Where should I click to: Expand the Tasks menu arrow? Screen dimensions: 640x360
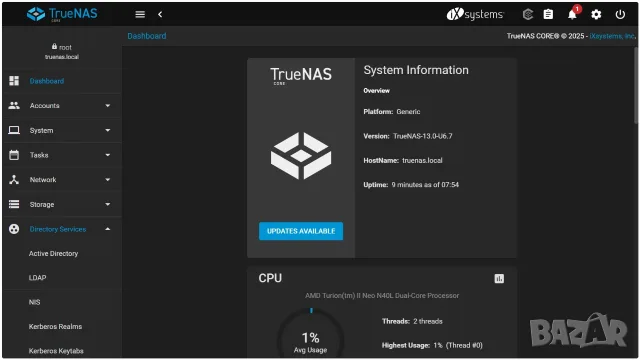pyautogui.click(x=107, y=155)
